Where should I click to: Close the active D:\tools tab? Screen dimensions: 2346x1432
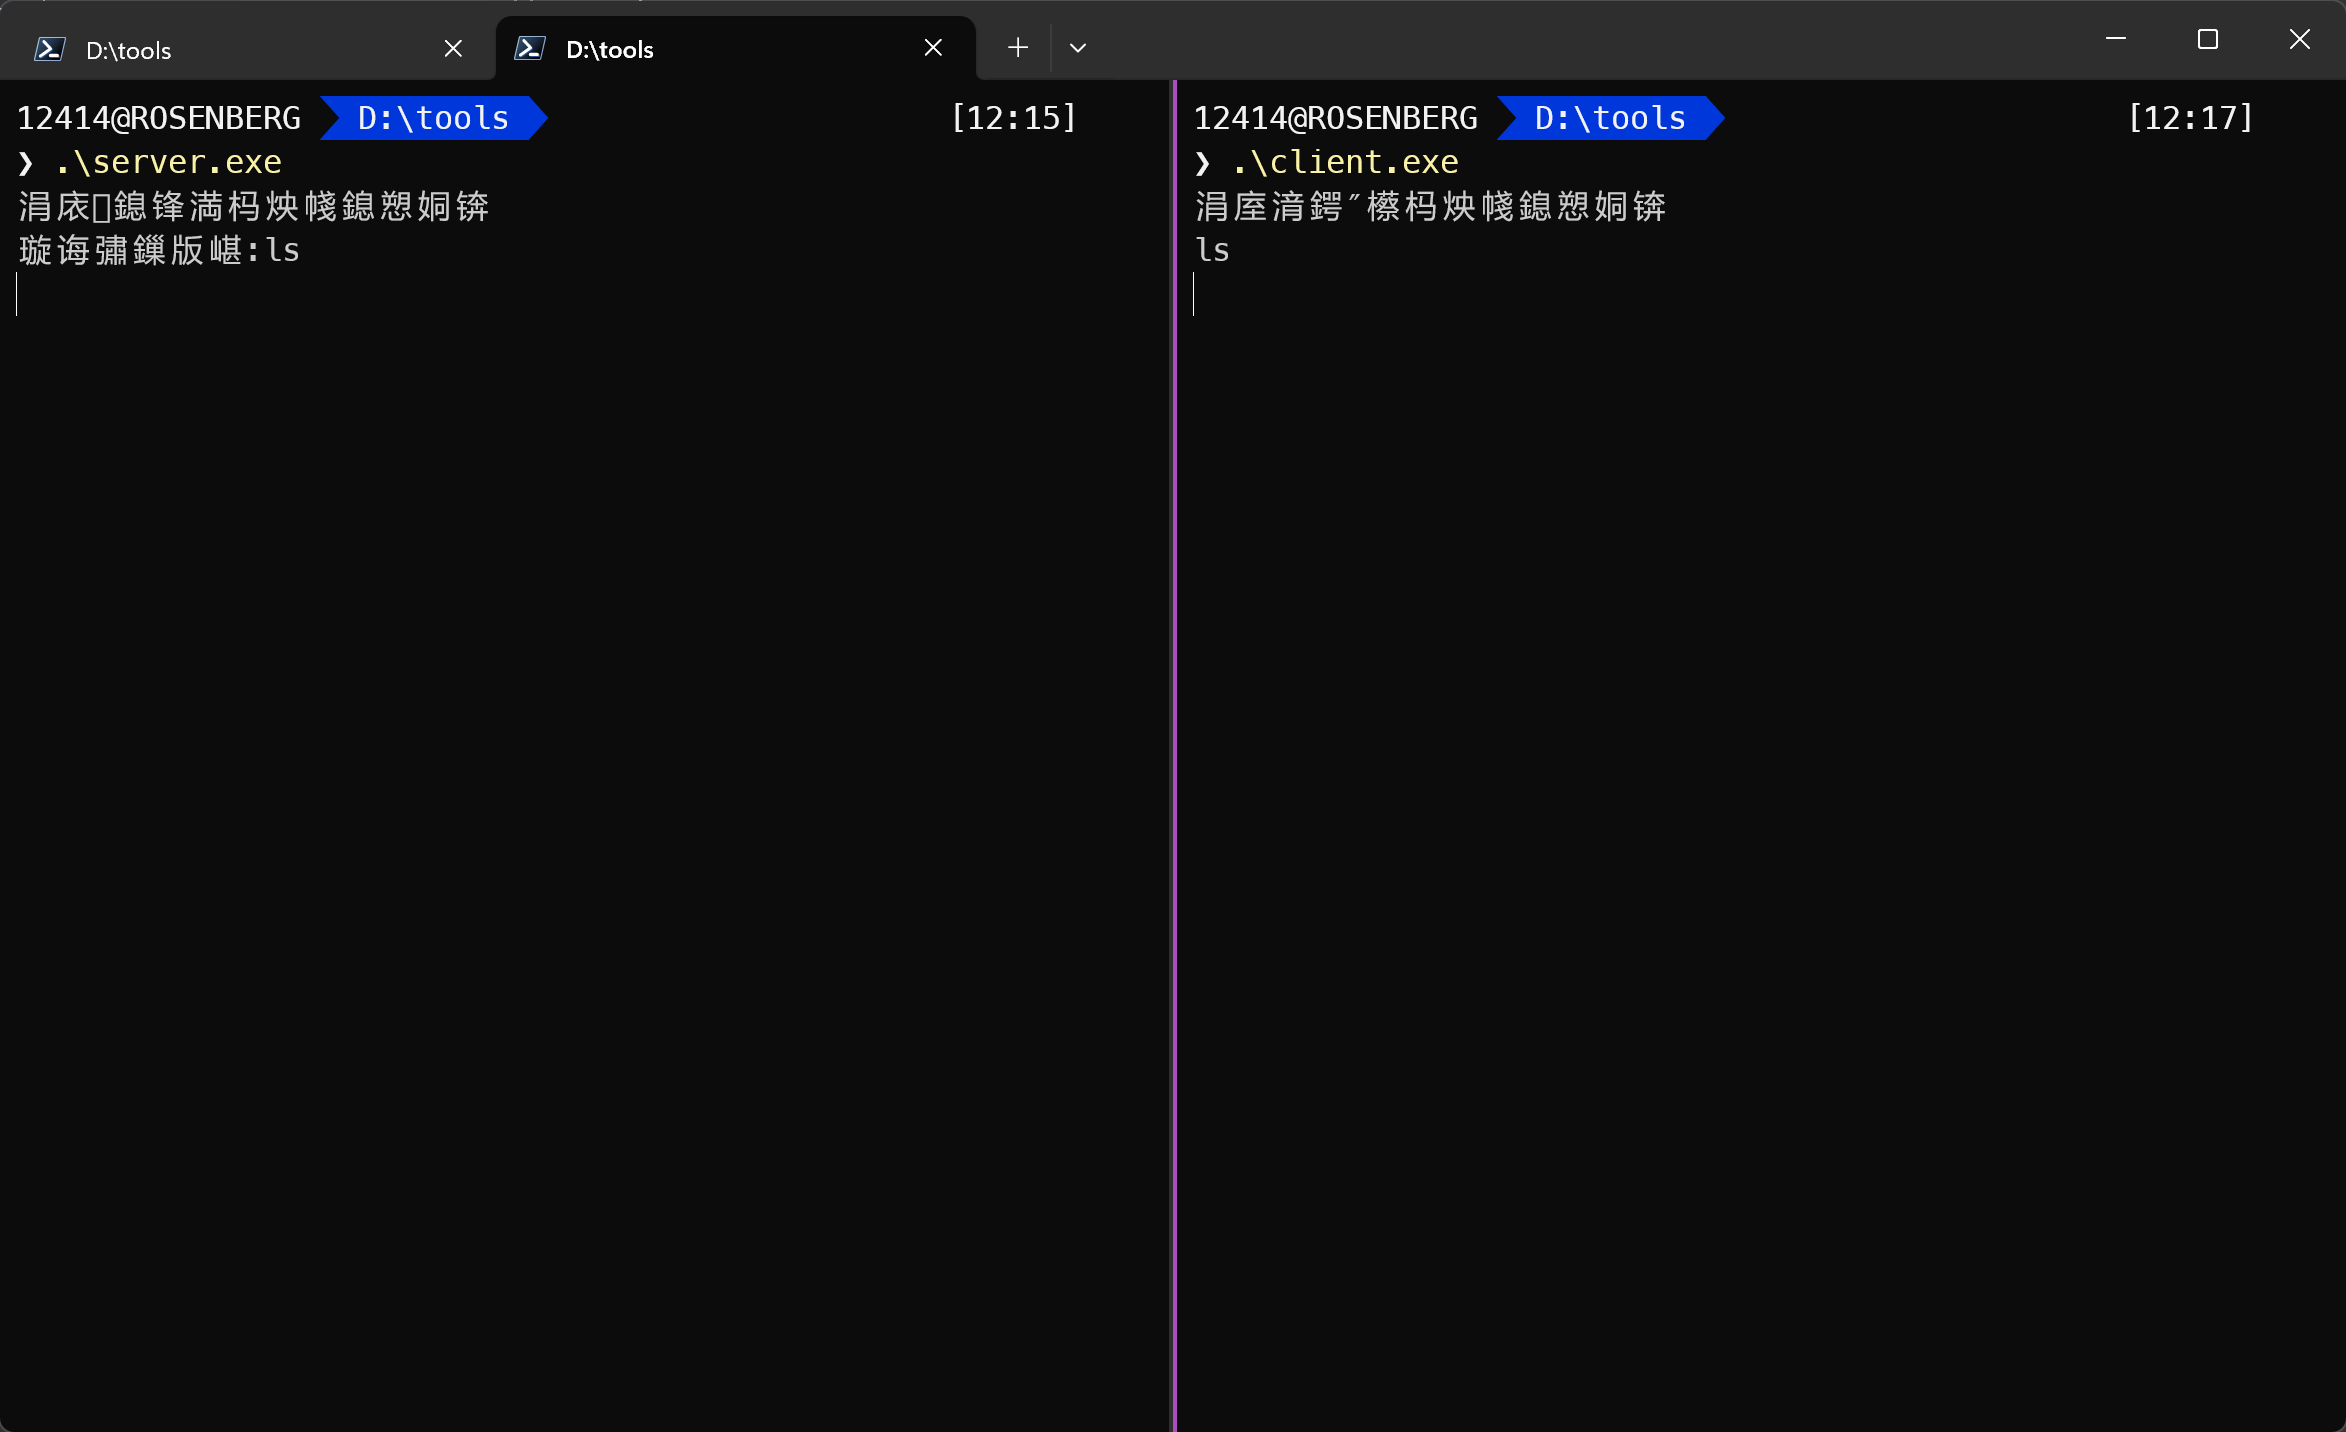point(933,47)
